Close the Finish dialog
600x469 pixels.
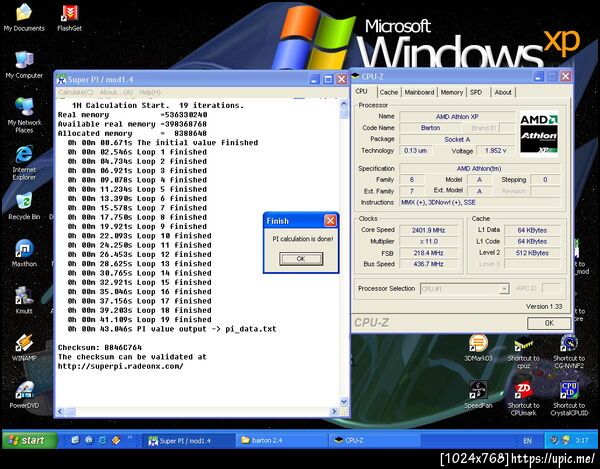(x=330, y=220)
